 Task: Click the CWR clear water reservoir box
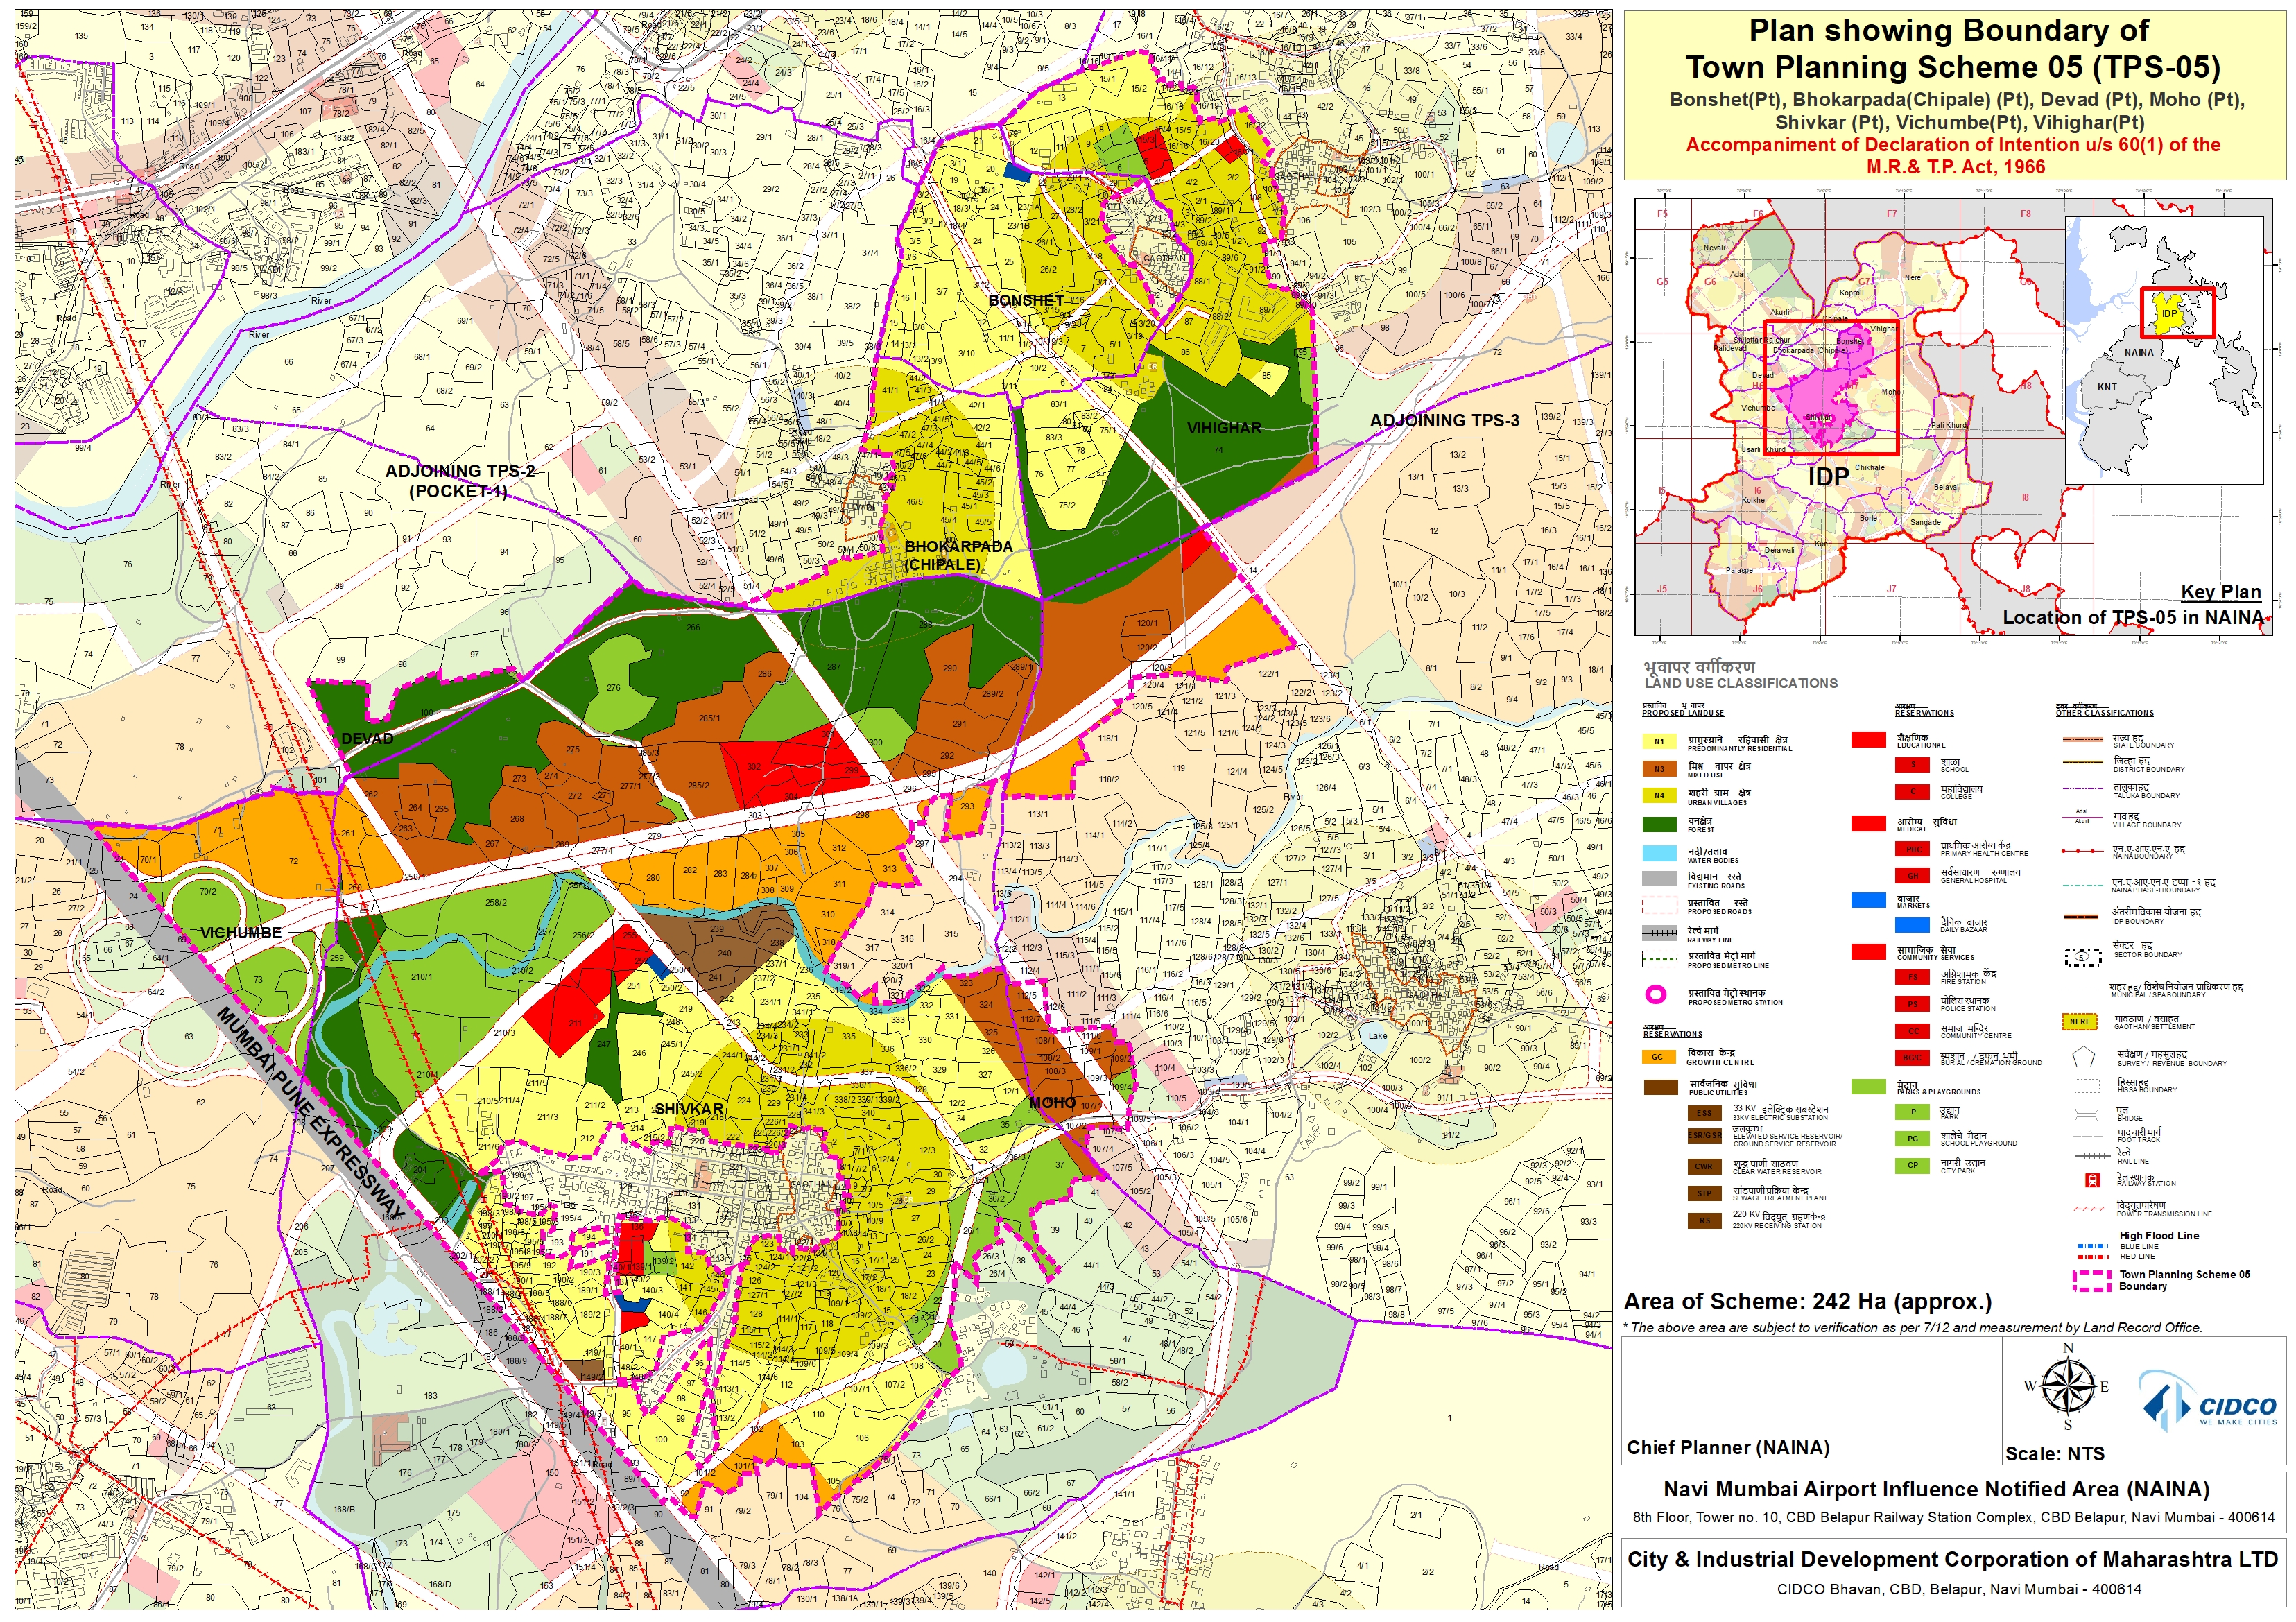pyautogui.click(x=1704, y=1166)
